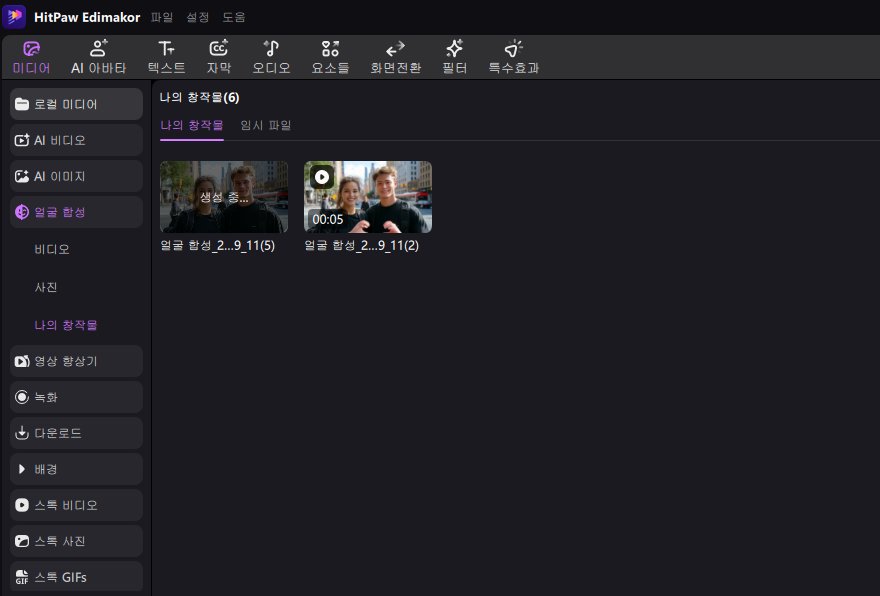Select the 생성 중... thumbnail

pyautogui.click(x=224, y=197)
